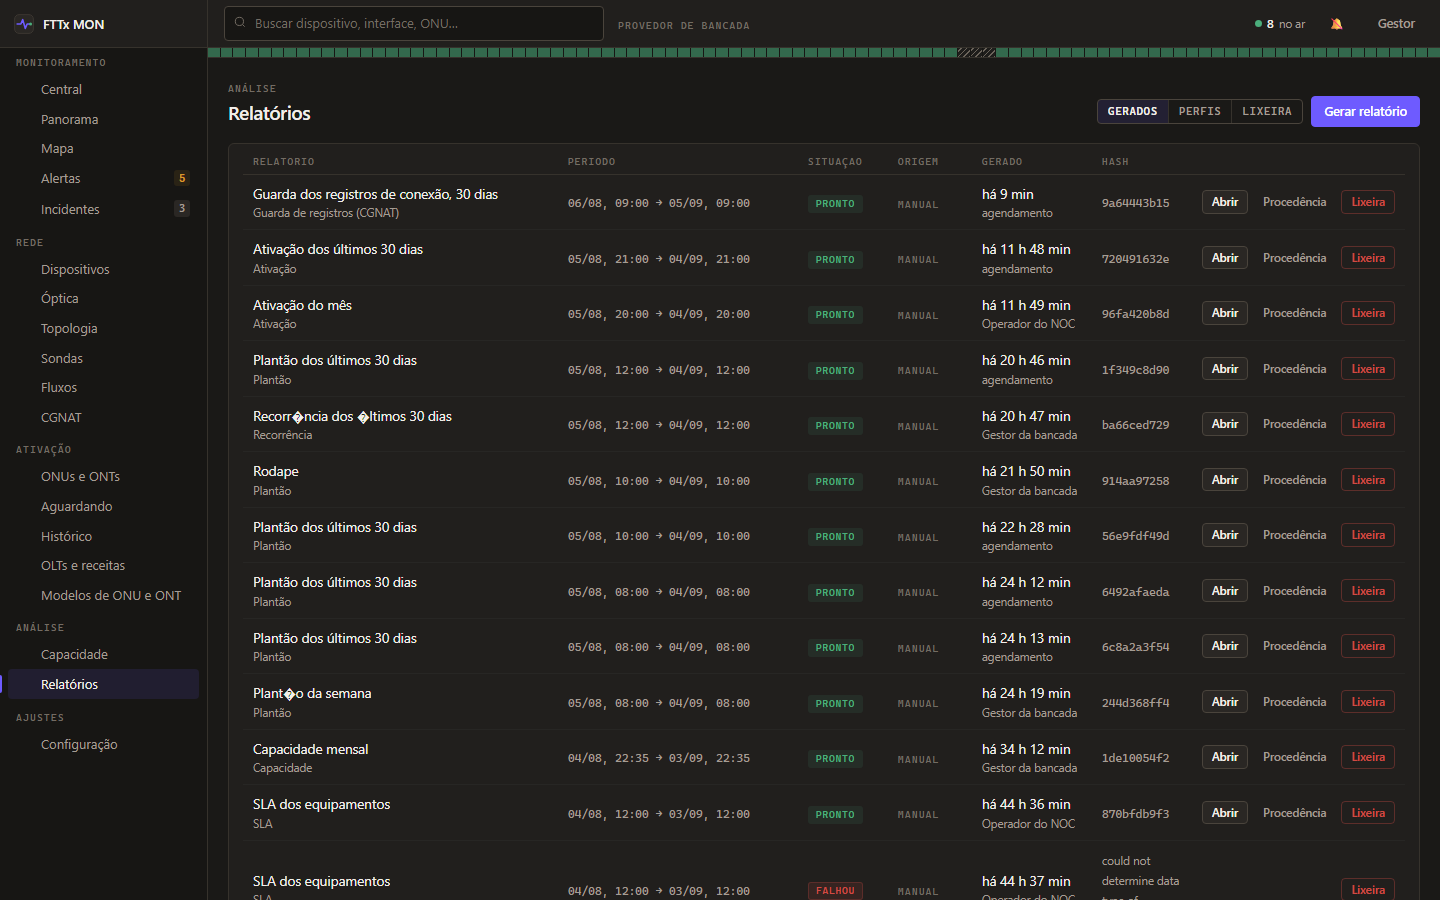Click the FTTx MON pulse logo icon

[x=24, y=24]
